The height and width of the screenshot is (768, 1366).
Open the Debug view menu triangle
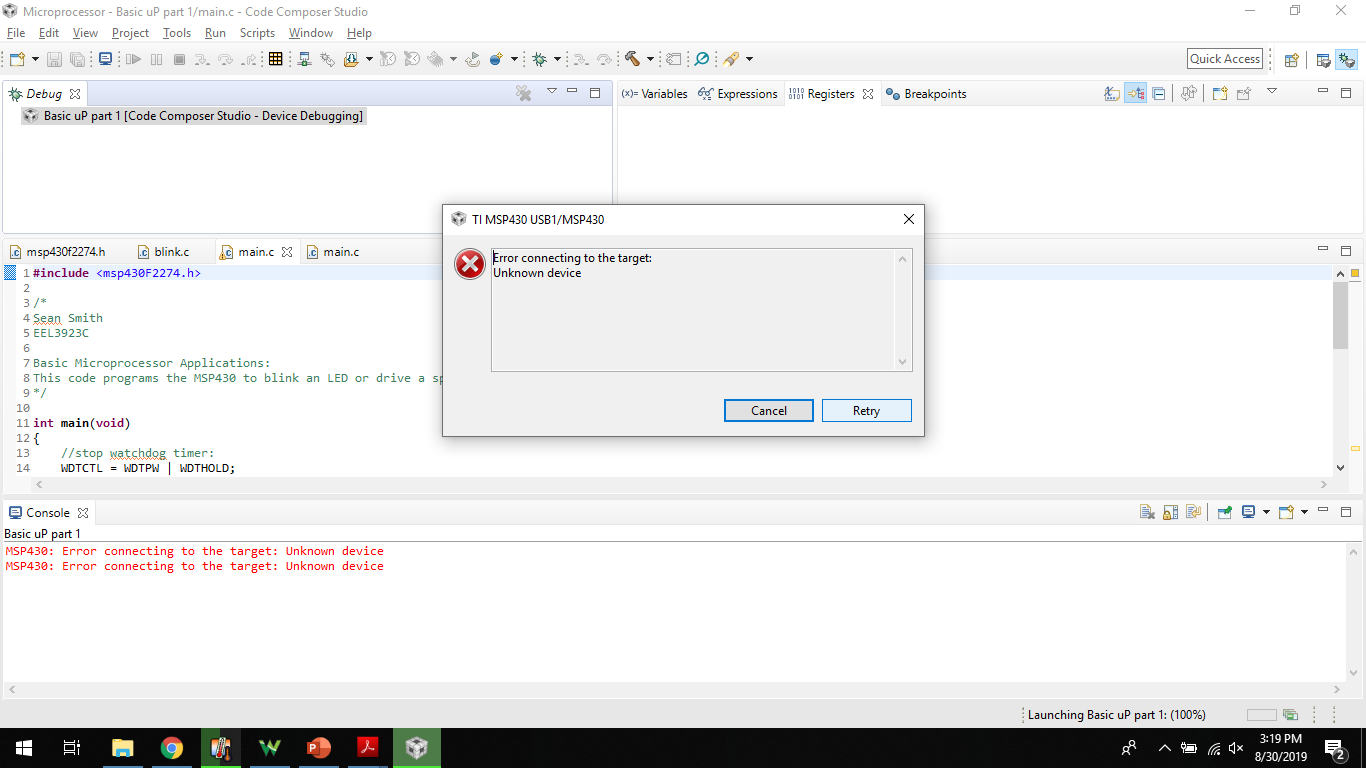pyautogui.click(x=551, y=92)
